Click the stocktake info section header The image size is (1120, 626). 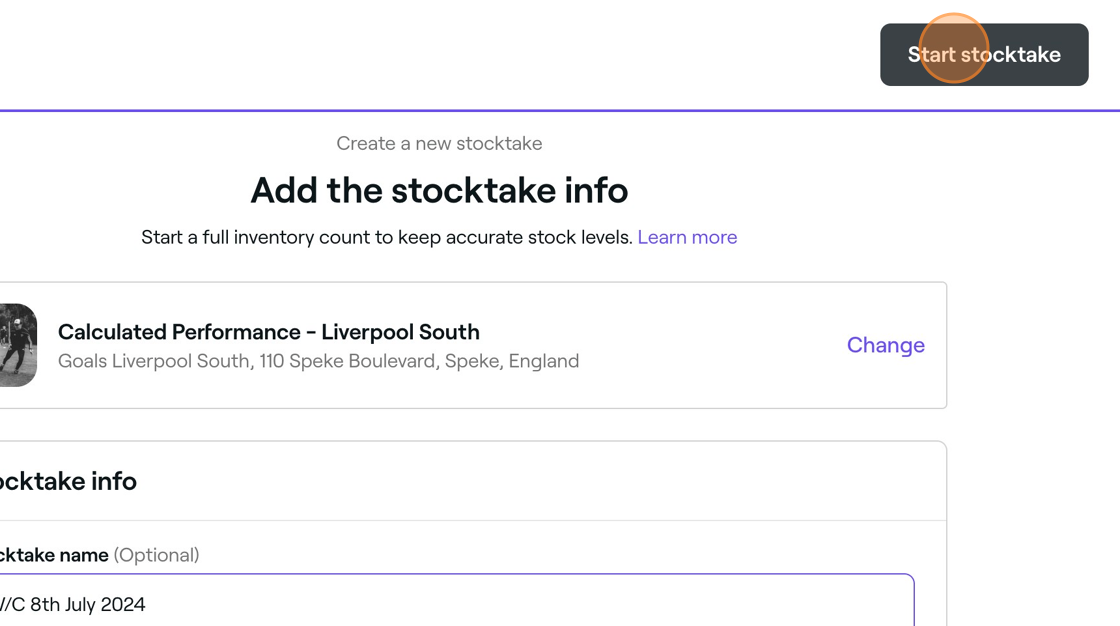[68, 481]
